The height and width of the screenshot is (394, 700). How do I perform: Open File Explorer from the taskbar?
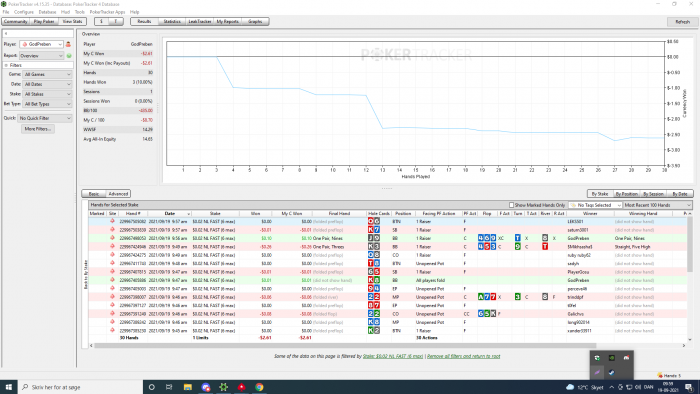tap(188, 387)
